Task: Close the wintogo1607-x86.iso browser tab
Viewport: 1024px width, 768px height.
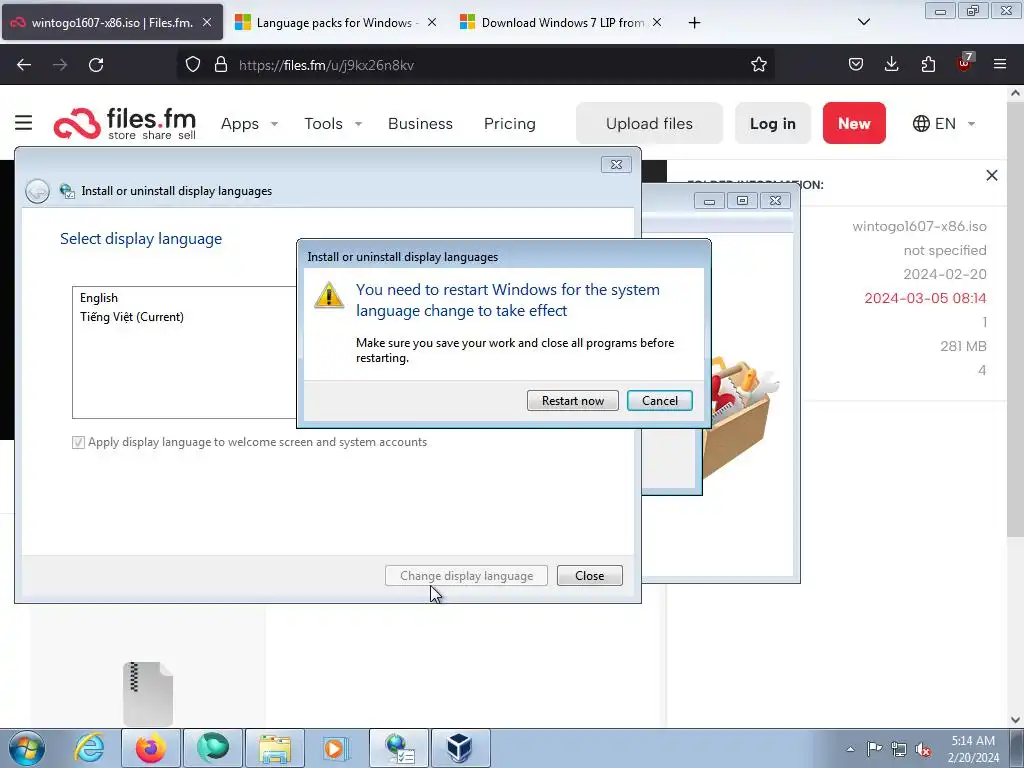Action: click(207, 22)
